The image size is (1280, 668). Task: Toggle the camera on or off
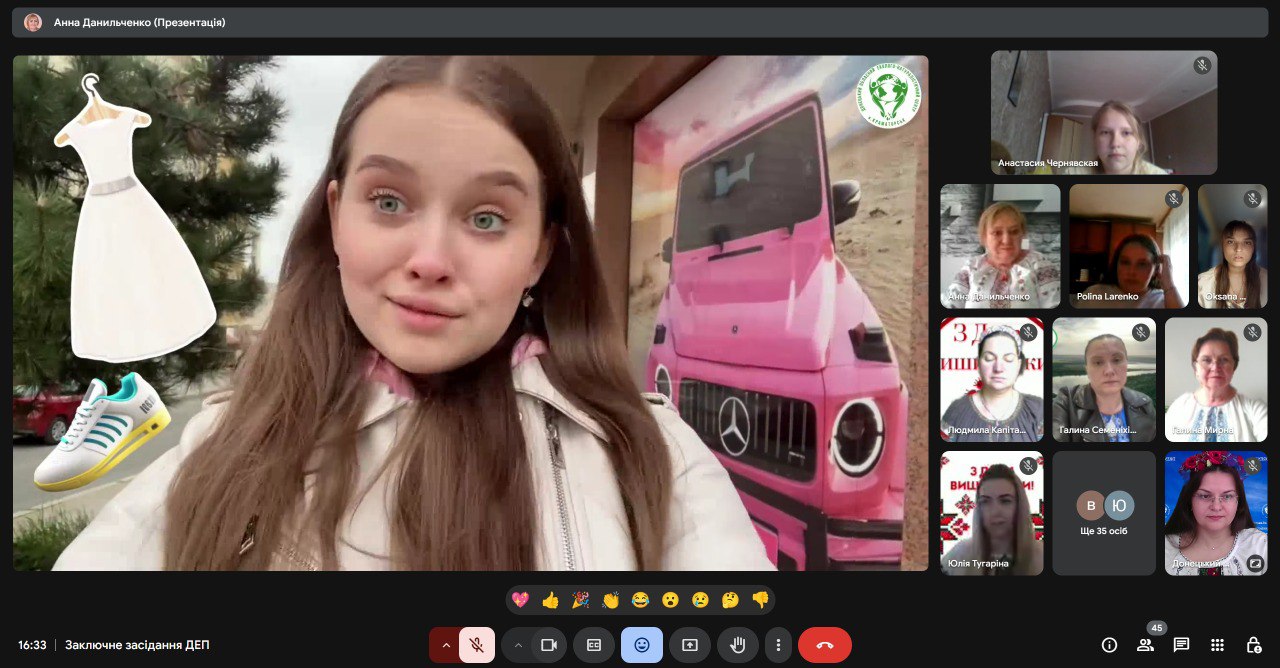pos(548,645)
